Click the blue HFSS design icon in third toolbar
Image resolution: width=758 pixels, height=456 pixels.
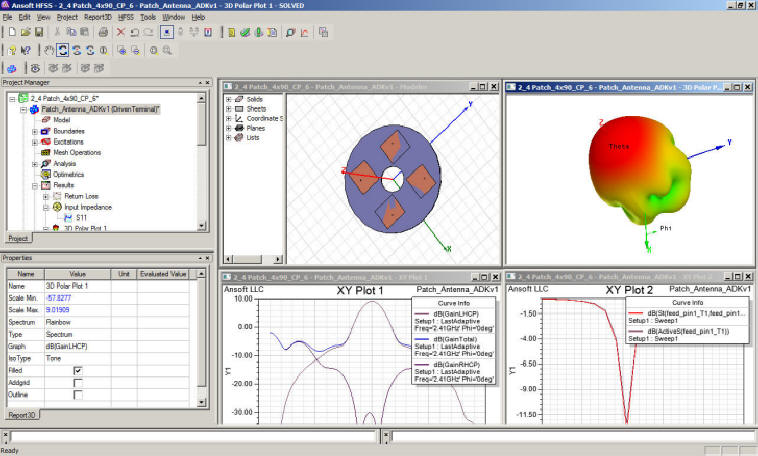(12, 68)
